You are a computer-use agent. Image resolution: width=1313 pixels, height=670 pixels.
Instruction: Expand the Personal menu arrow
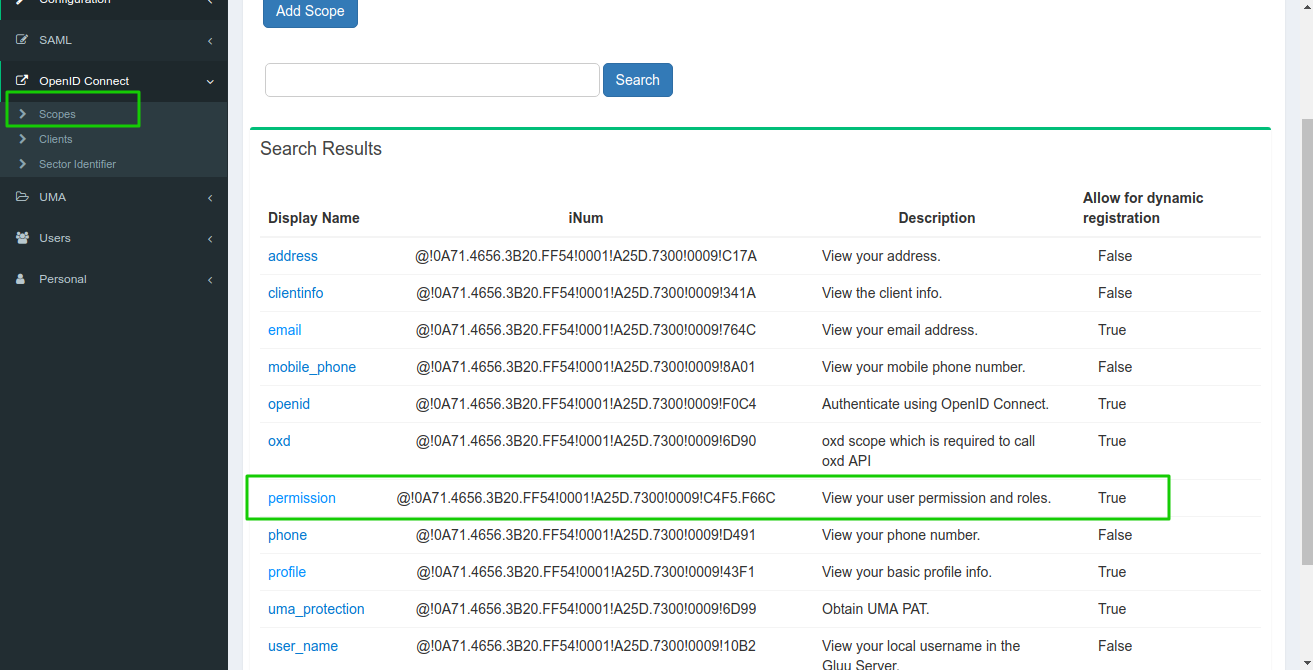click(210, 280)
